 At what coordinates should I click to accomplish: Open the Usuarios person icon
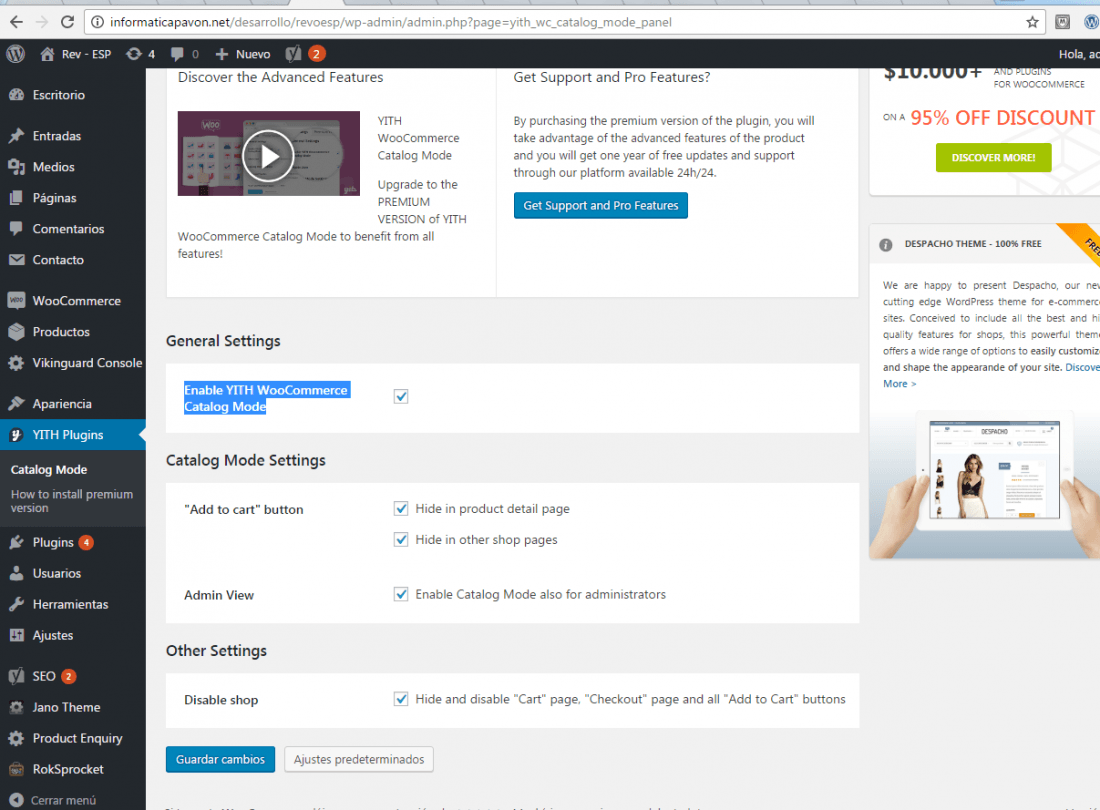tap(17, 573)
